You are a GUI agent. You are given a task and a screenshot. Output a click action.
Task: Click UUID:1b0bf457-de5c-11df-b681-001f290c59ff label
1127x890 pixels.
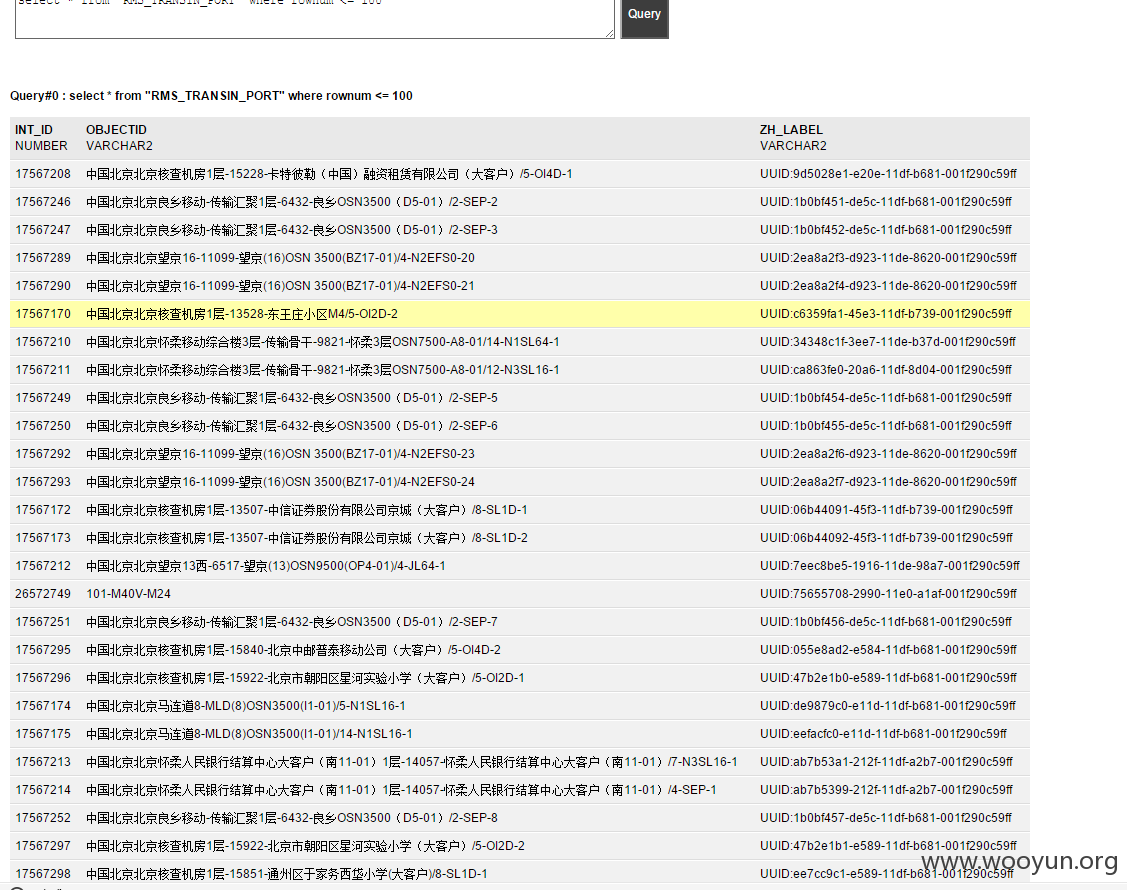tap(886, 819)
